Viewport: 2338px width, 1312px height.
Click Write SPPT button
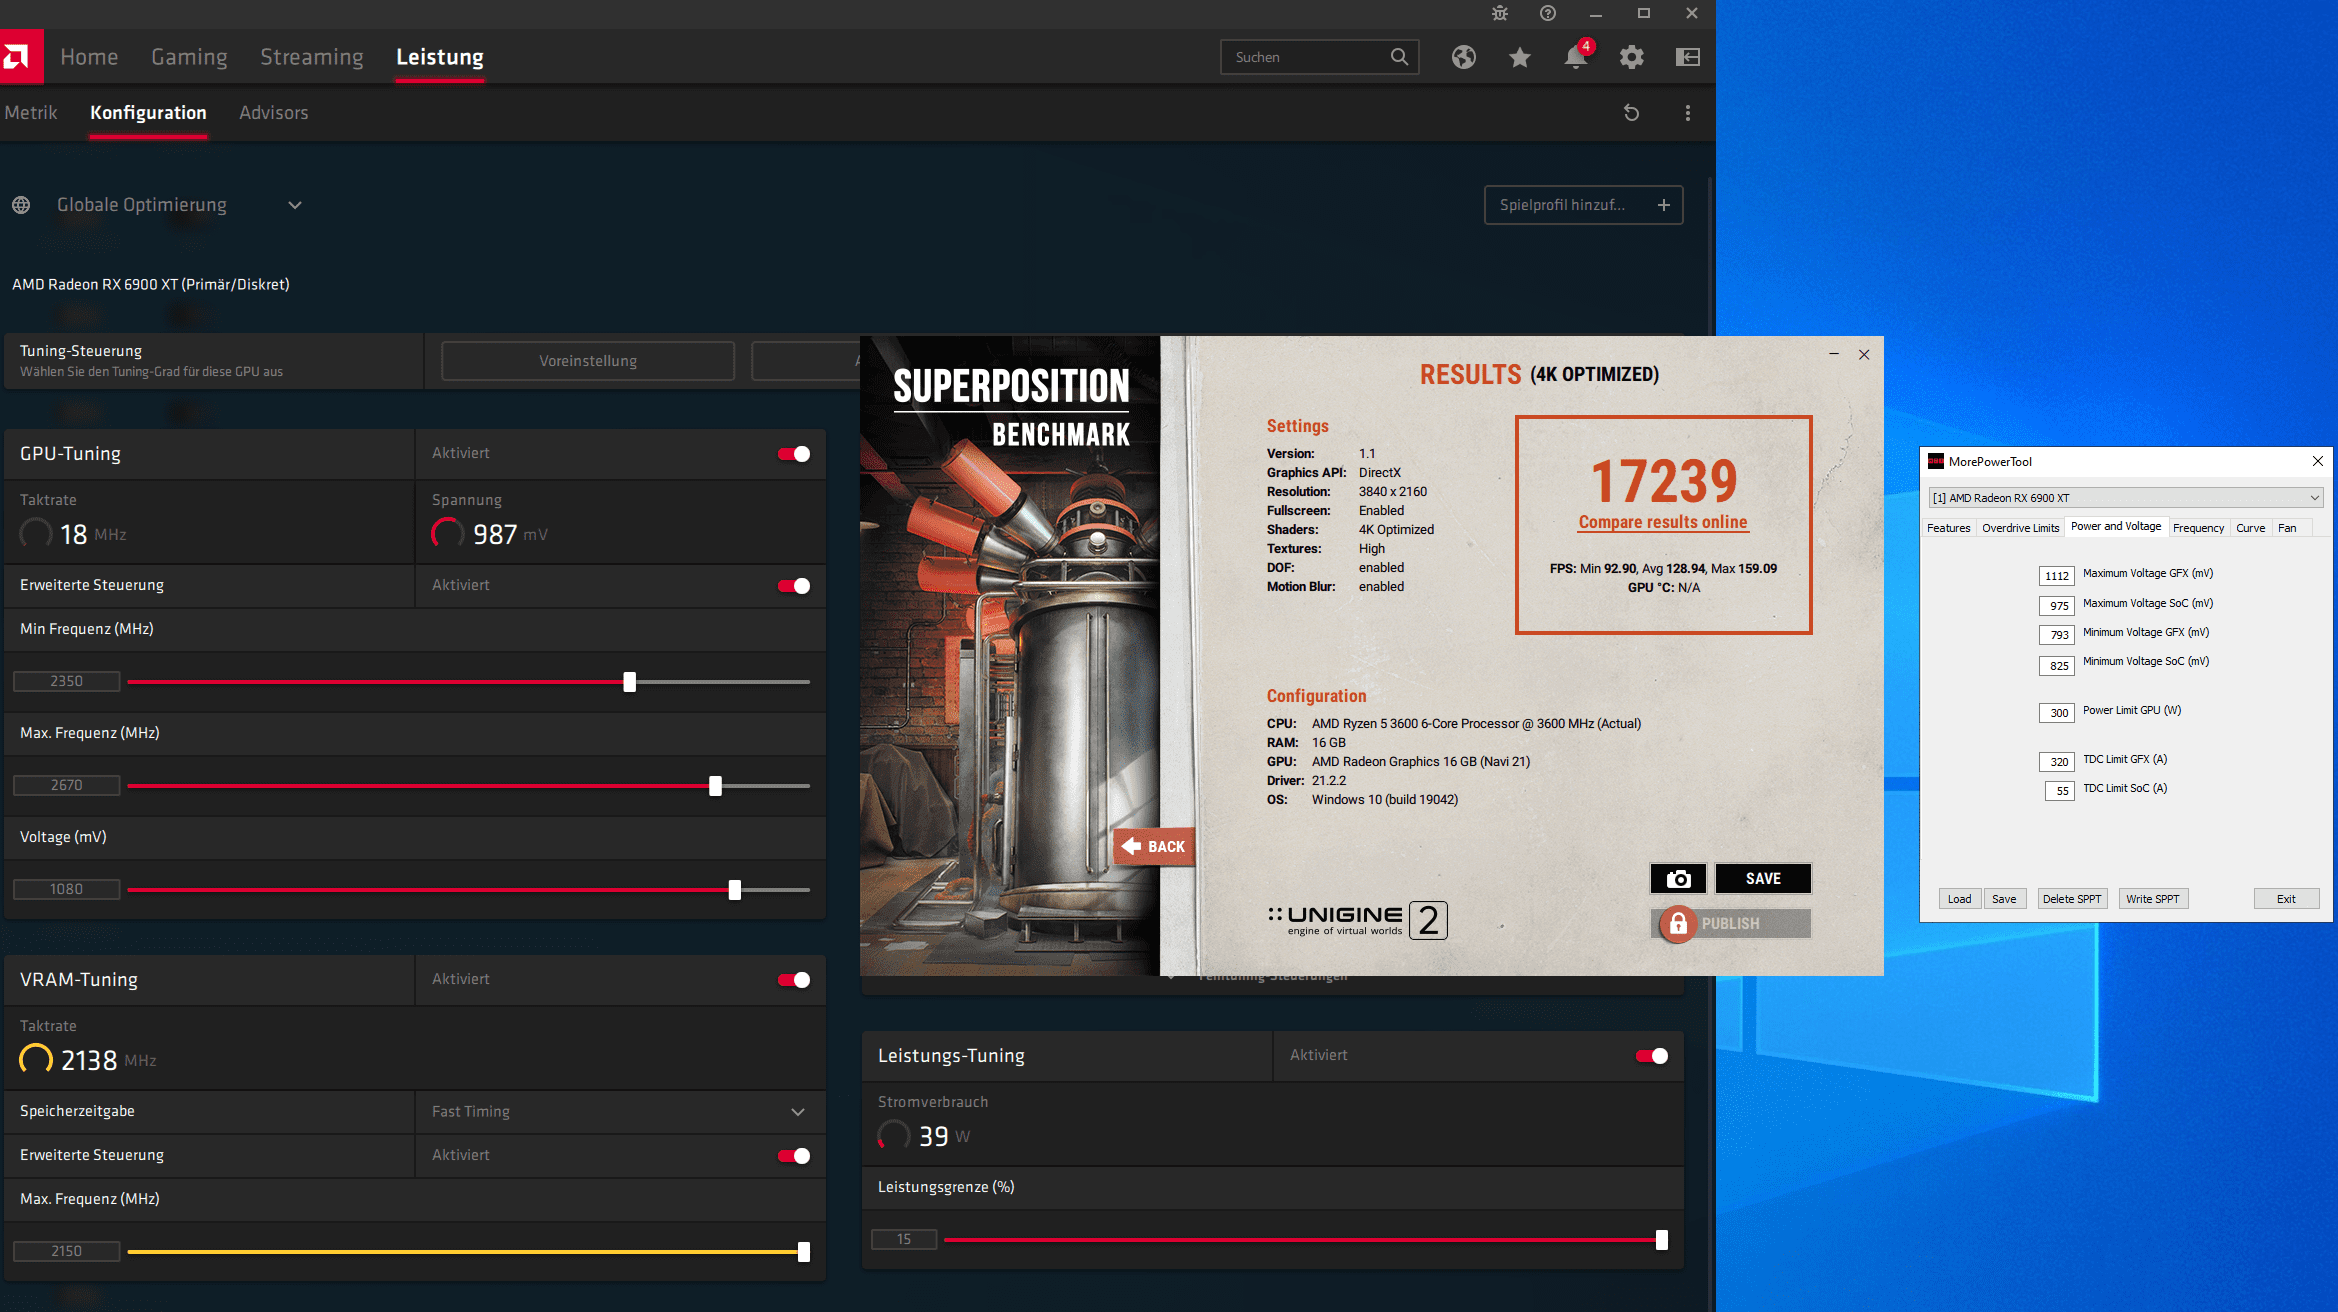coord(2153,899)
